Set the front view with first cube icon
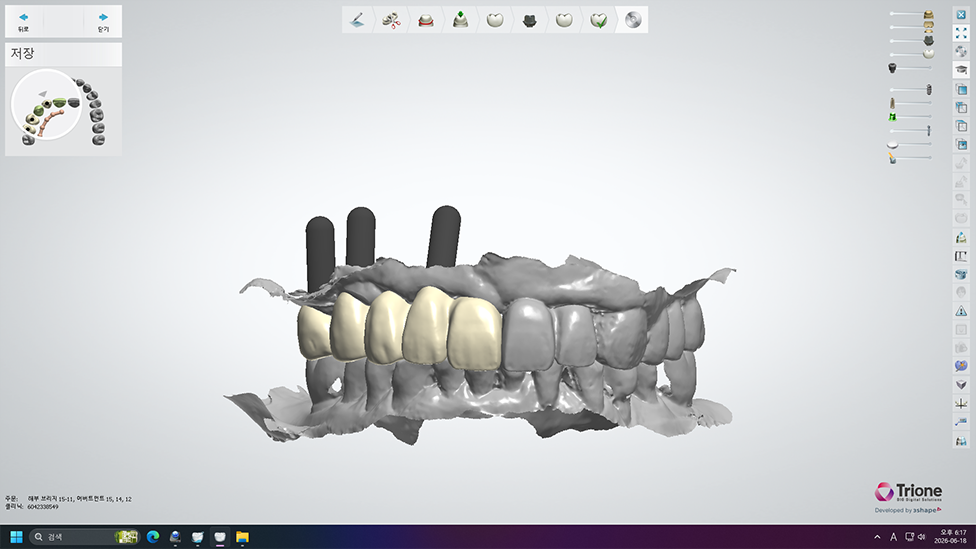The height and width of the screenshot is (549, 976). tap(961, 90)
